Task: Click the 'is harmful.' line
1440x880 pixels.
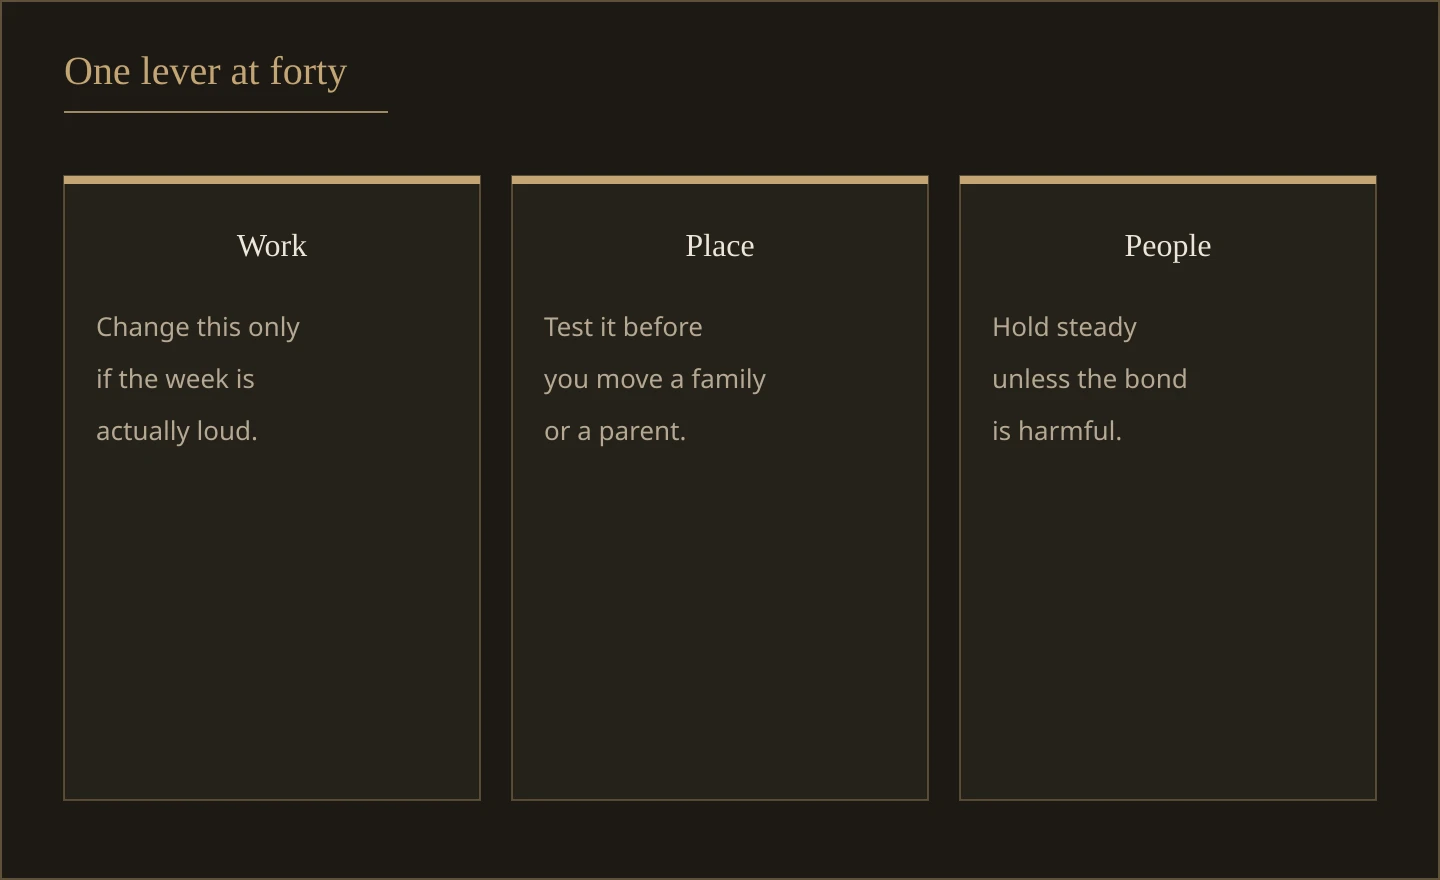Action: pos(1057,431)
